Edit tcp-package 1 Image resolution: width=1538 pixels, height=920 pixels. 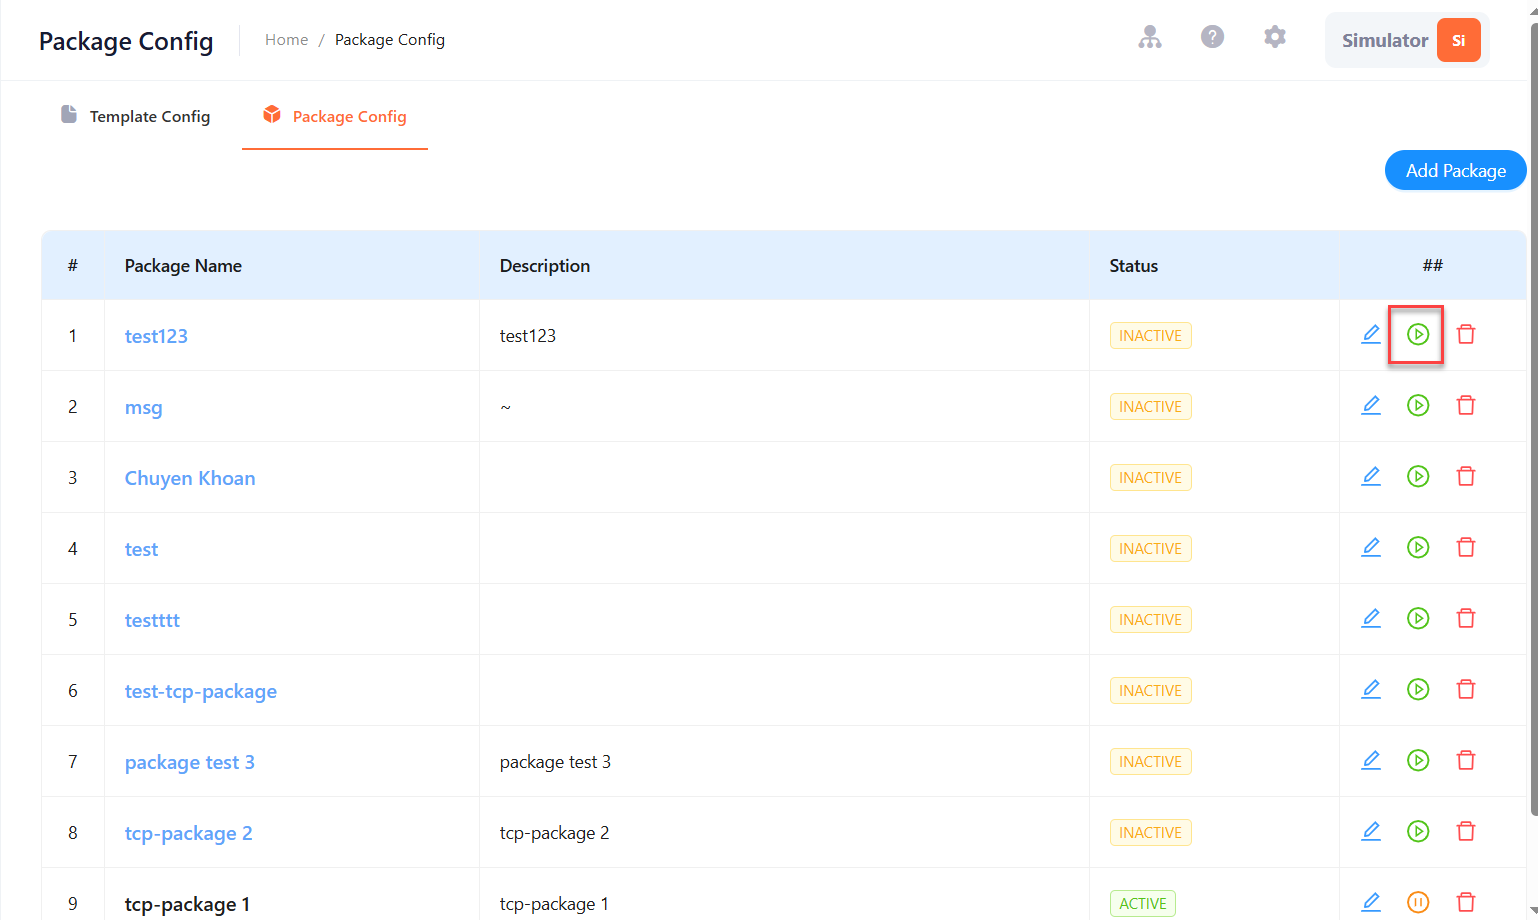tap(1371, 902)
